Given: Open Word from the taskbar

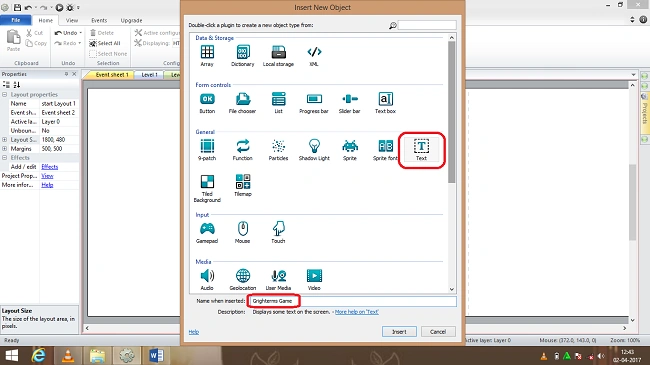Looking at the screenshot, I should pyautogui.click(x=156, y=355).
